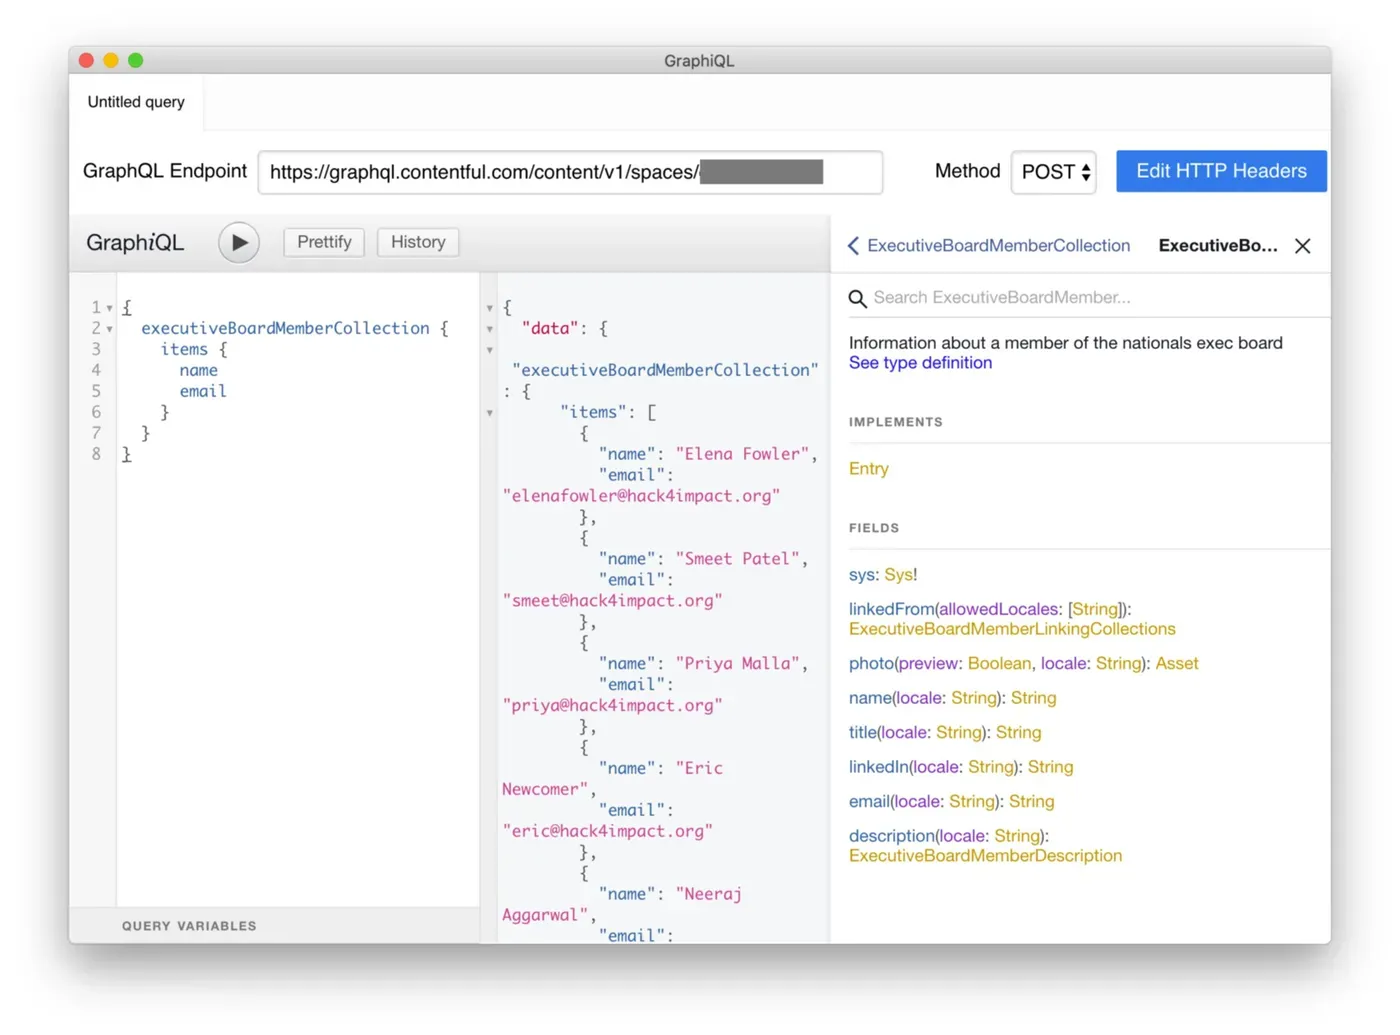Screen dimensions: 1400x1035
Task: Focus the GraphQL Endpoint URL field
Action: pyautogui.click(x=570, y=172)
